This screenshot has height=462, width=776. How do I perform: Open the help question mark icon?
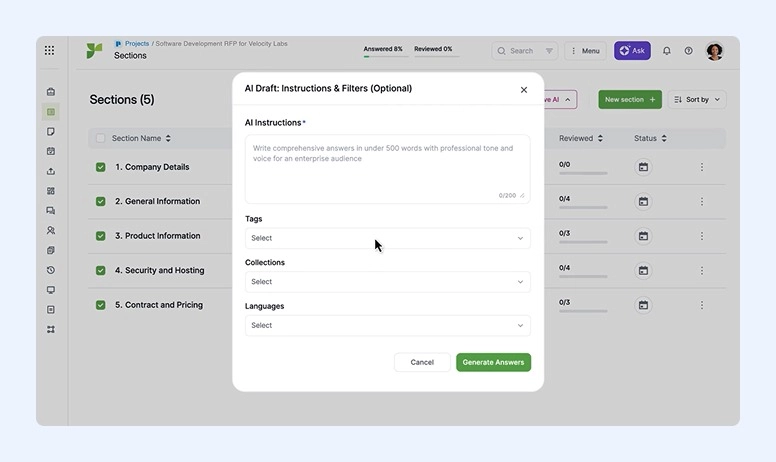point(688,50)
